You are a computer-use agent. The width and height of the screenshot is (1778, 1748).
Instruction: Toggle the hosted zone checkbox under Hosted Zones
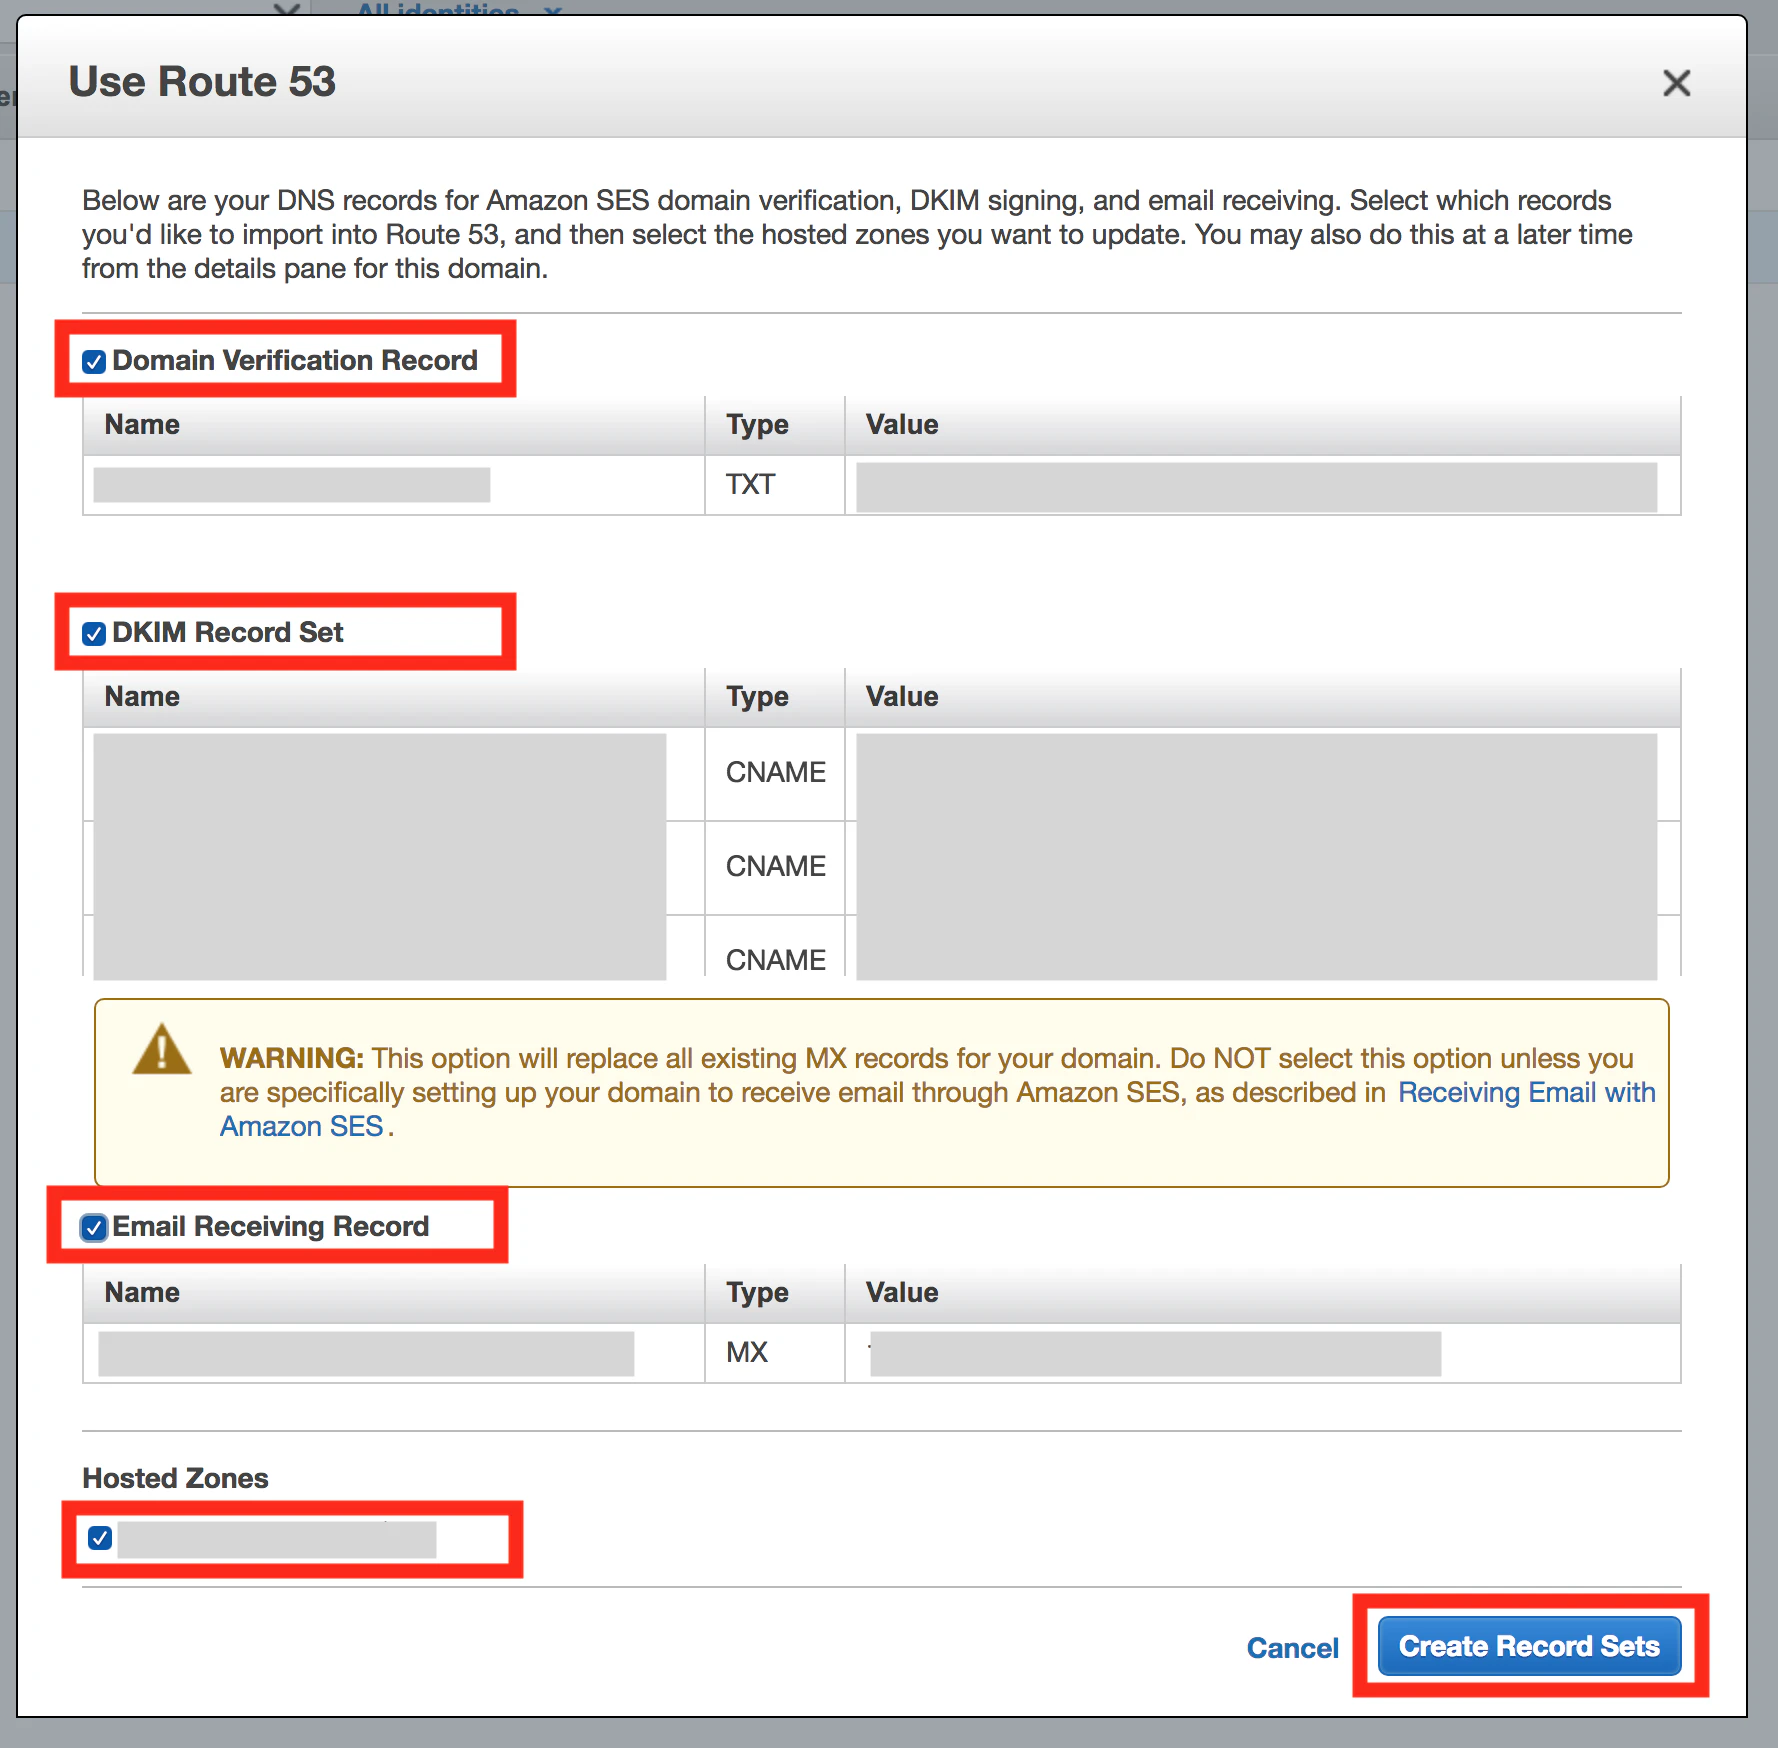100,1538
